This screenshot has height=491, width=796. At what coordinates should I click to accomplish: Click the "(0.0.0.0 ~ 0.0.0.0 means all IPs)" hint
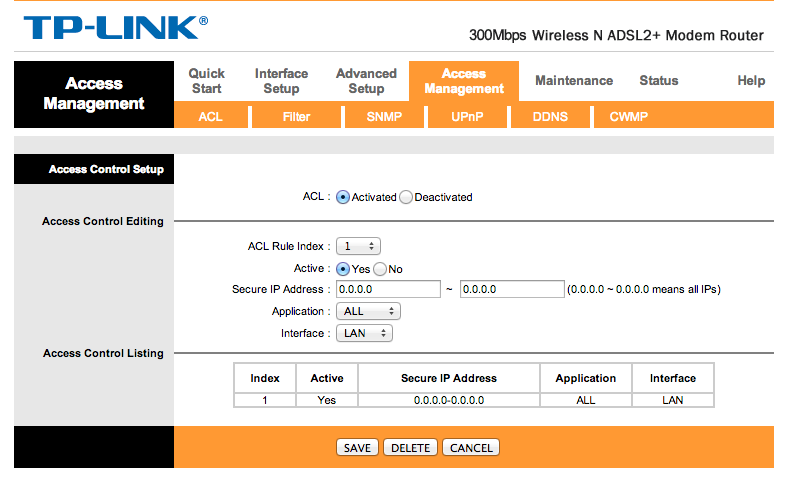point(644,289)
